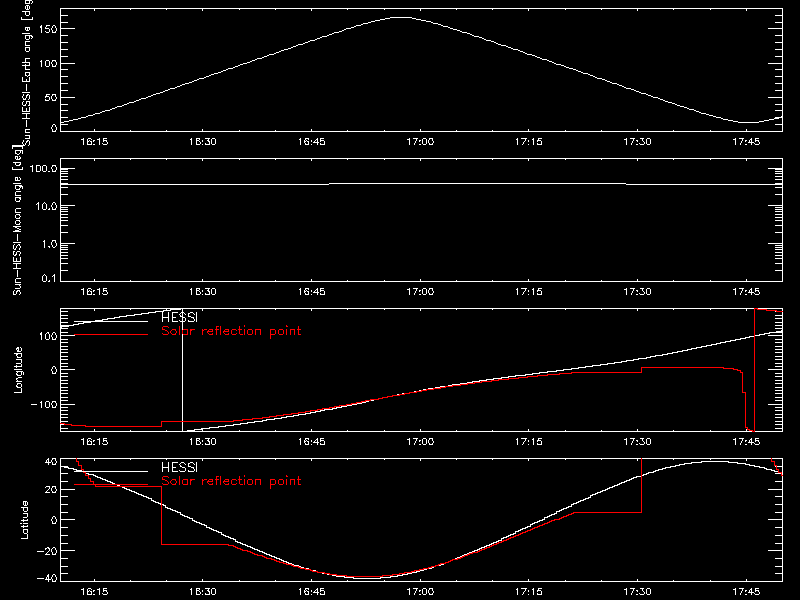Click '16:45' time label under Moon angle plot
This screenshot has height=600, width=800.
pos(311,292)
